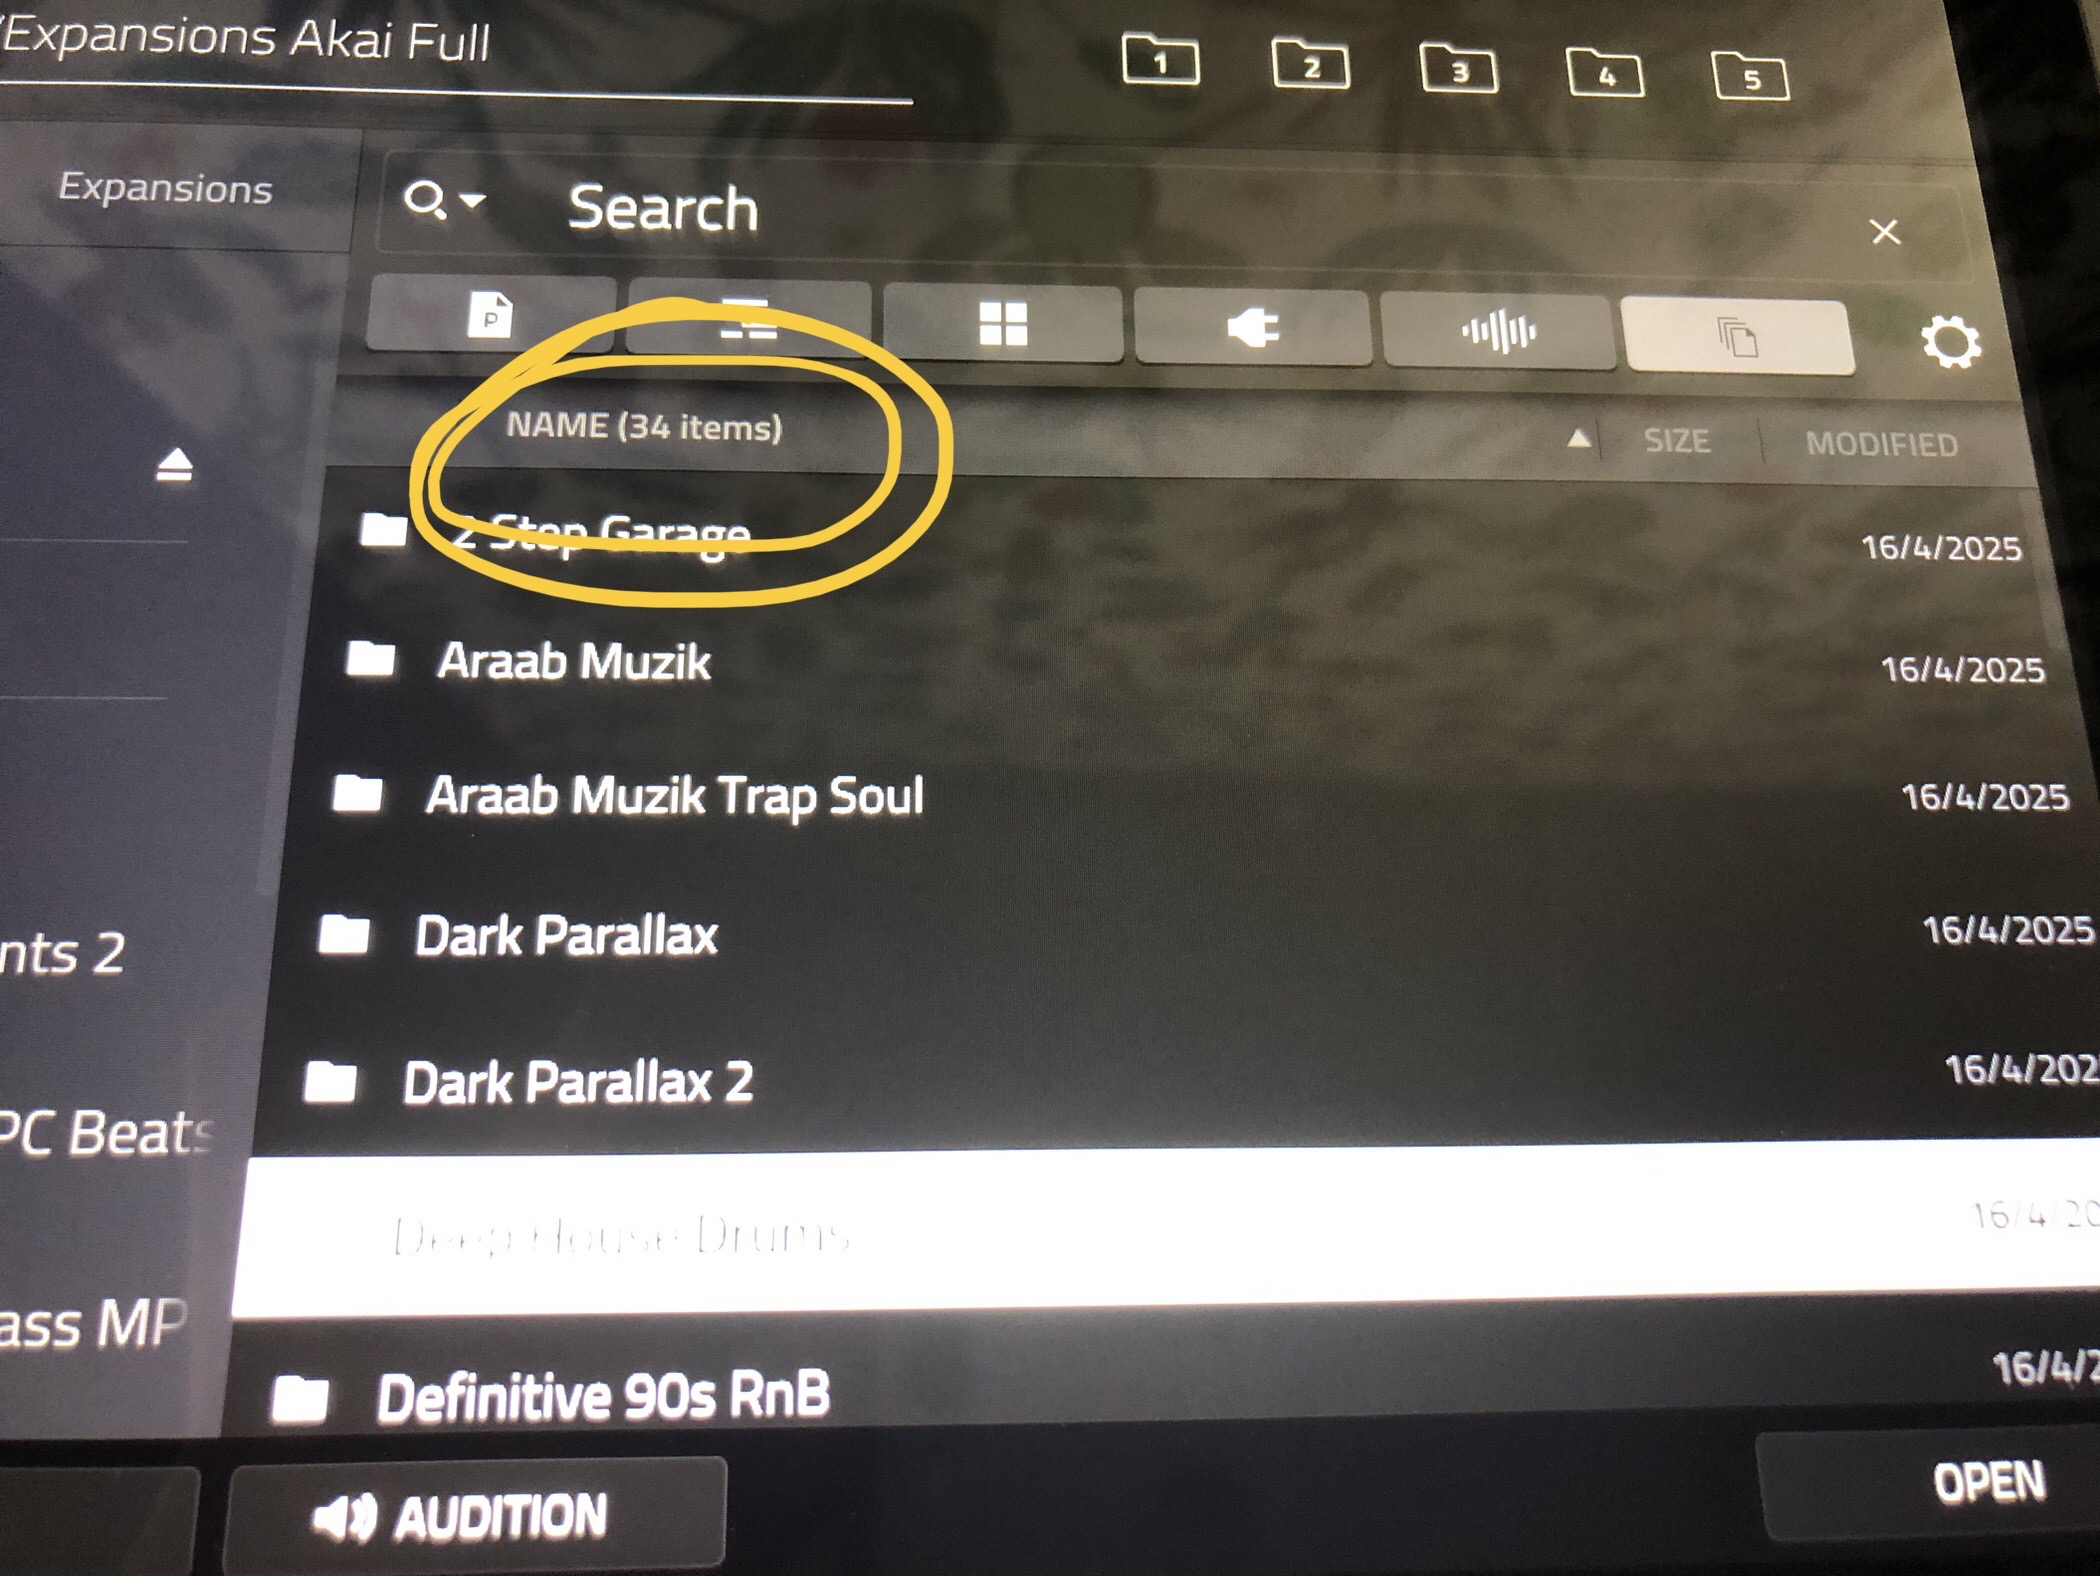Filter by programs grid icon
This screenshot has height=1576, width=2100.
click(x=1003, y=324)
